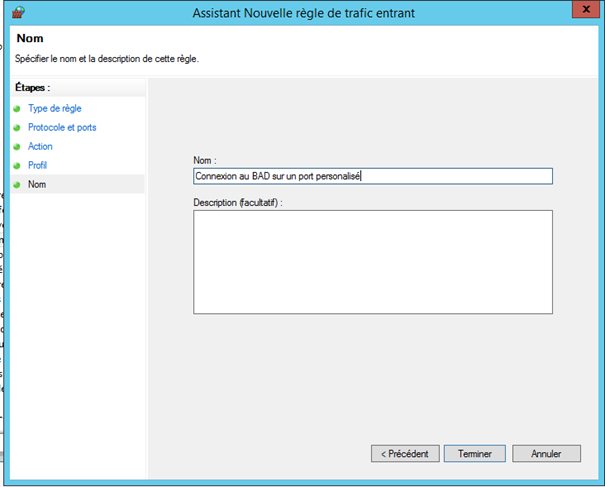Click green bullet next to Profil step
Viewport: 605px width, 487px height.
tap(17, 166)
